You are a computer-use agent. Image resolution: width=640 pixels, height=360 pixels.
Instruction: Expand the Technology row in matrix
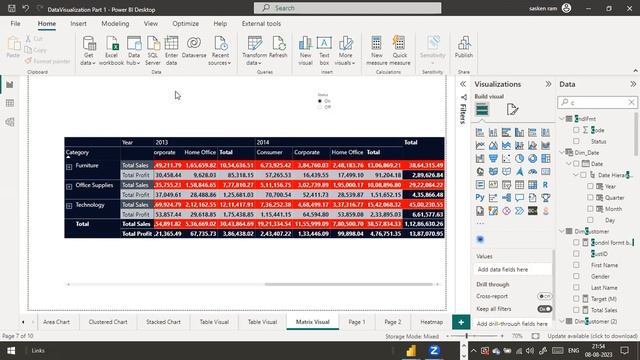click(69, 206)
